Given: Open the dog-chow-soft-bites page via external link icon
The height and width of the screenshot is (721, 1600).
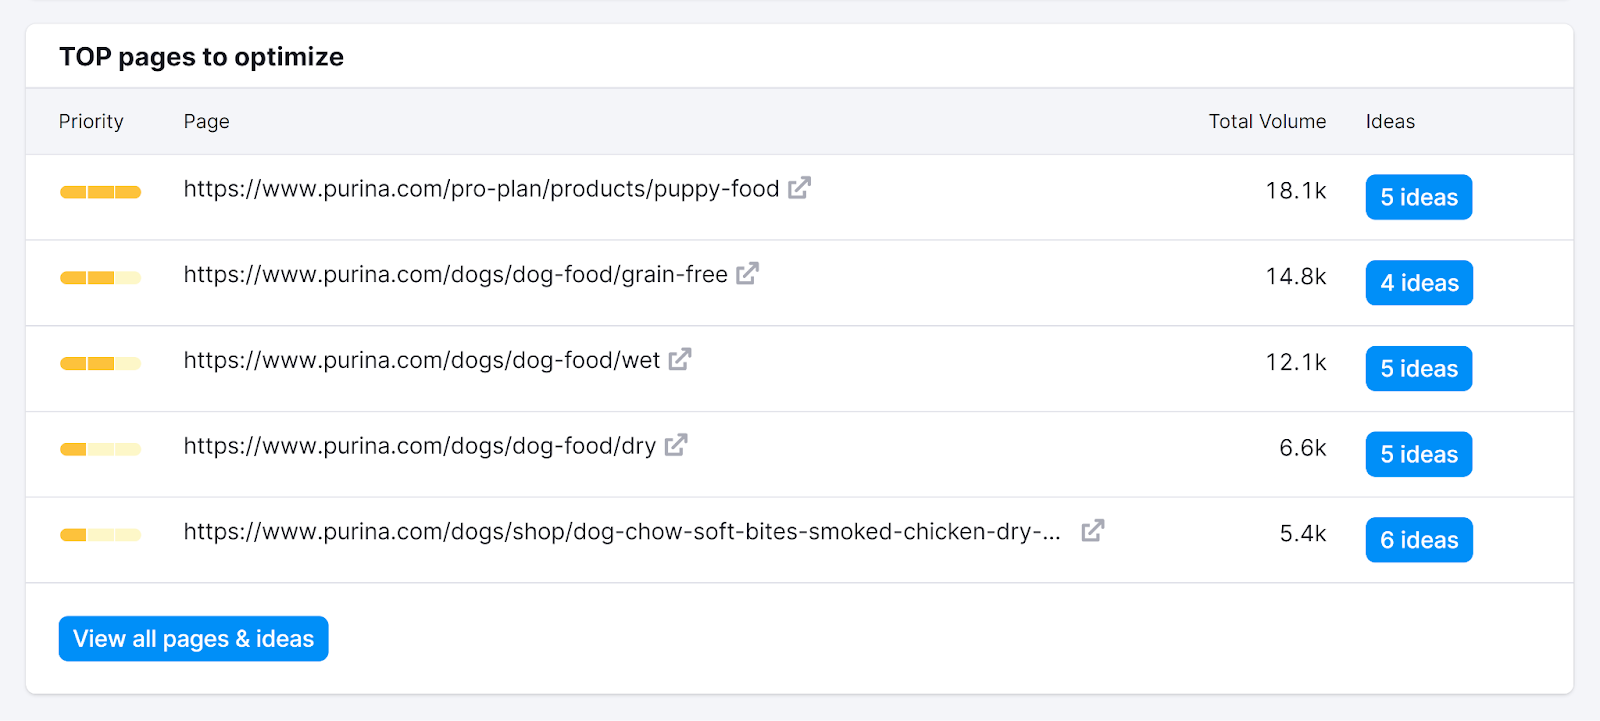Looking at the screenshot, I should coord(1094,531).
